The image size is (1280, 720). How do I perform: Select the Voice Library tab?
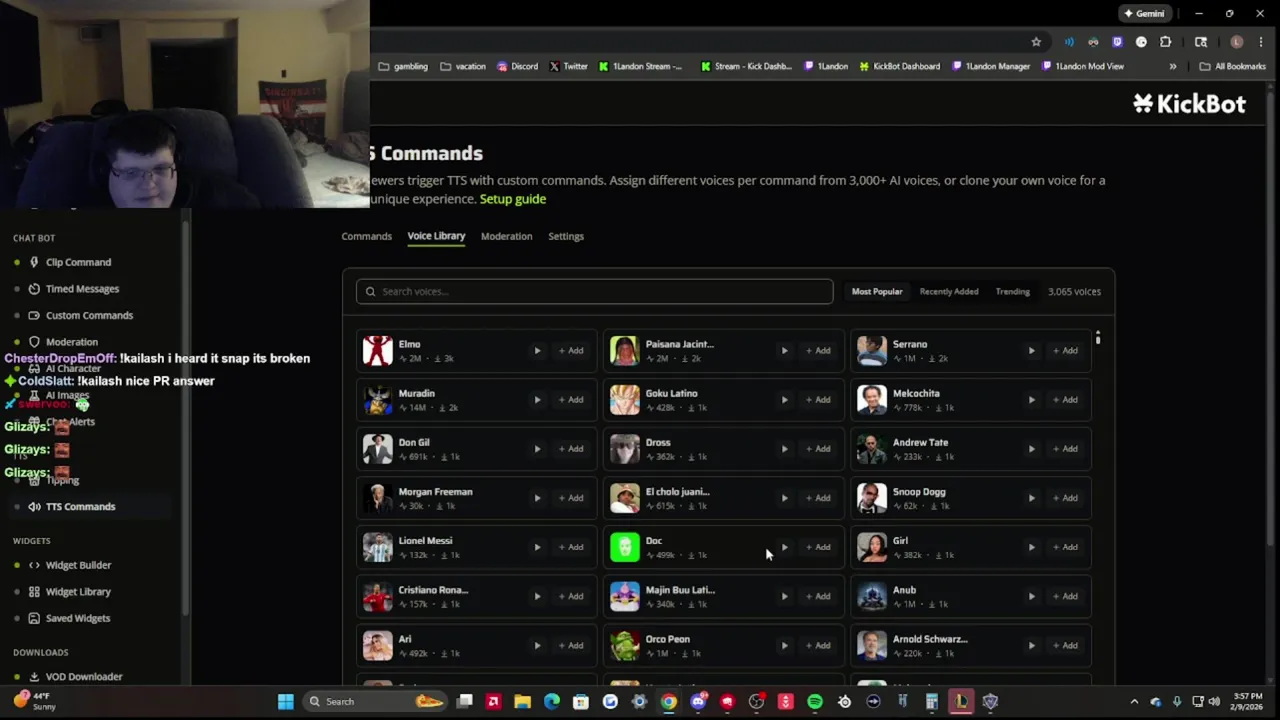436,236
